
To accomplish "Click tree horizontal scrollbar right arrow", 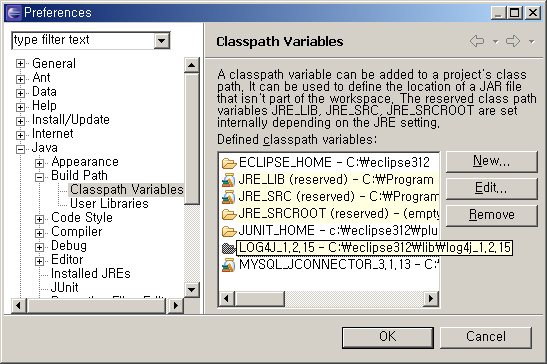I will click(175, 306).
